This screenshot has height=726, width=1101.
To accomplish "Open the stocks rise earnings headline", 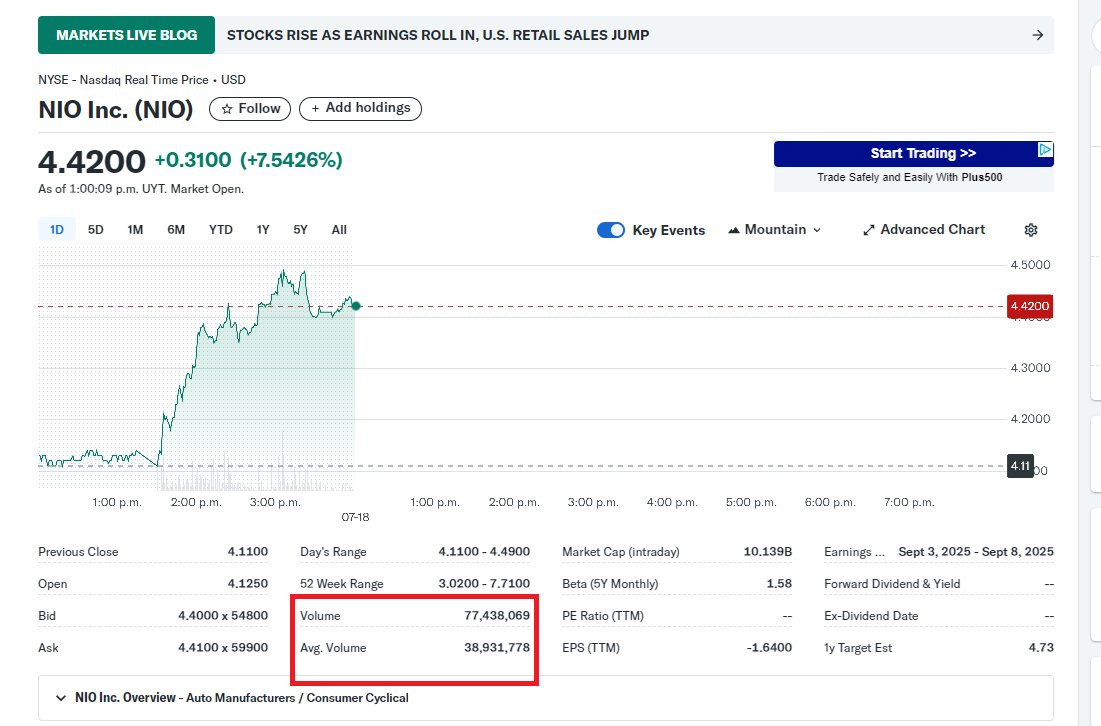I will [438, 35].
